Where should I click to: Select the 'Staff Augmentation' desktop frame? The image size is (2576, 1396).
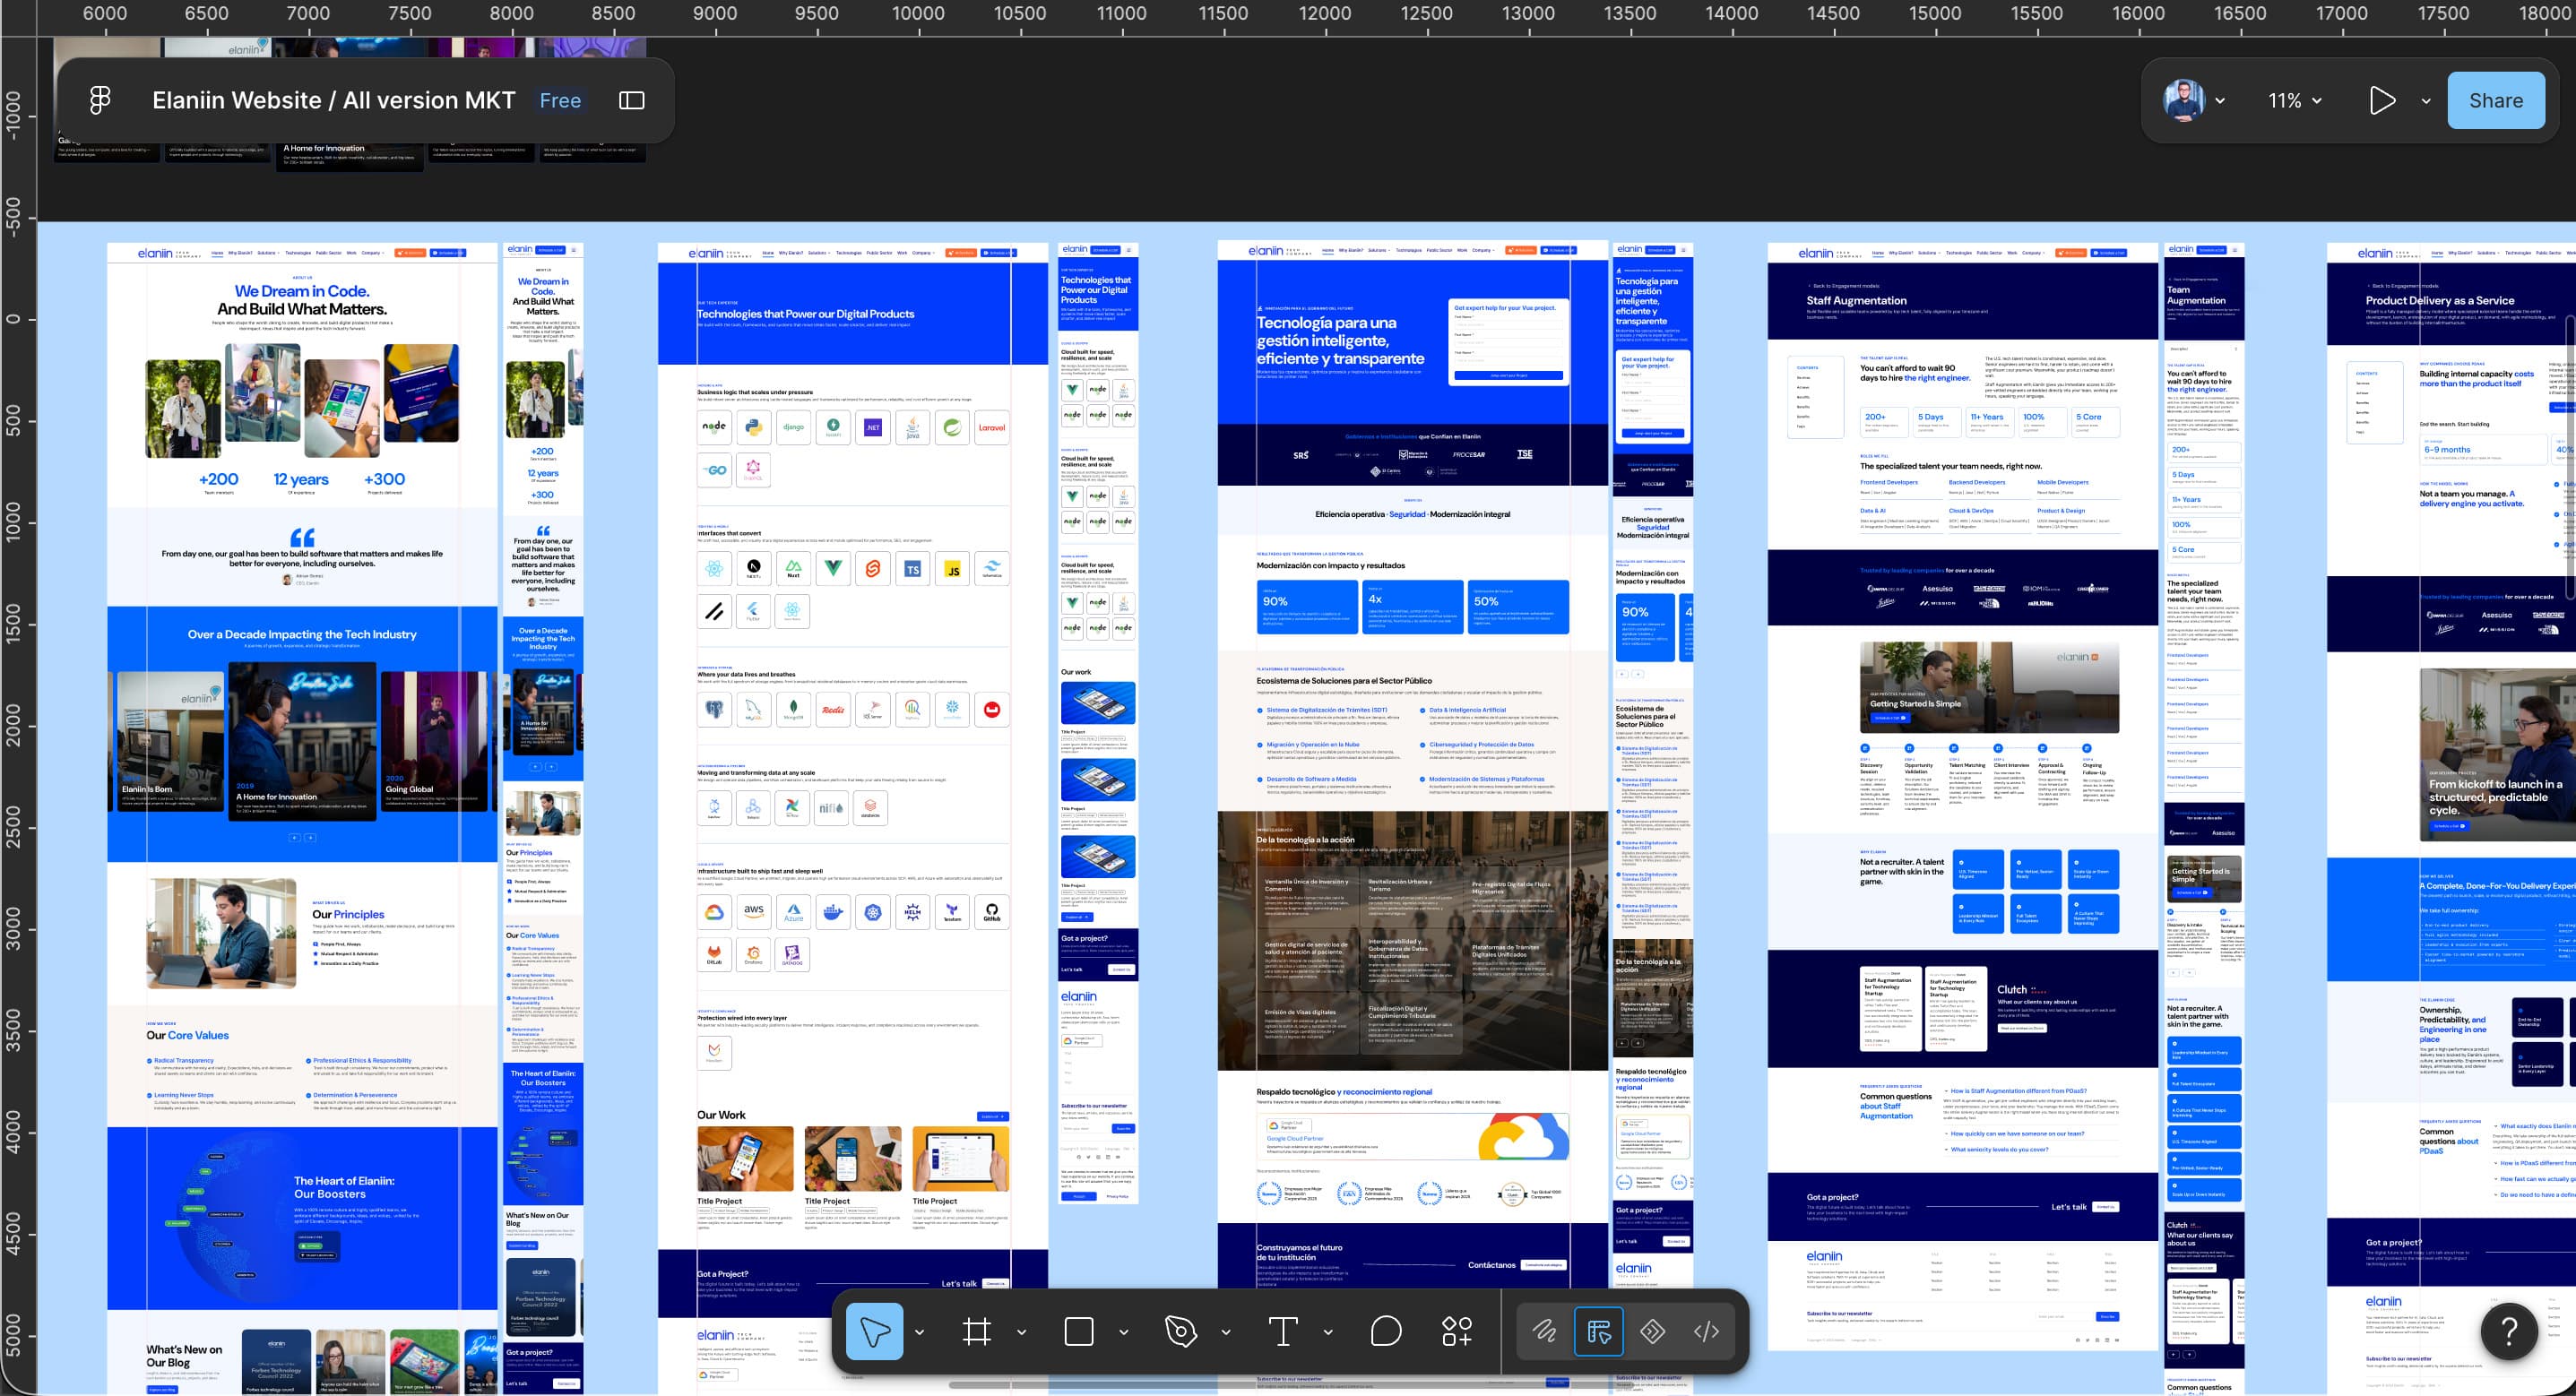coord(1963,796)
